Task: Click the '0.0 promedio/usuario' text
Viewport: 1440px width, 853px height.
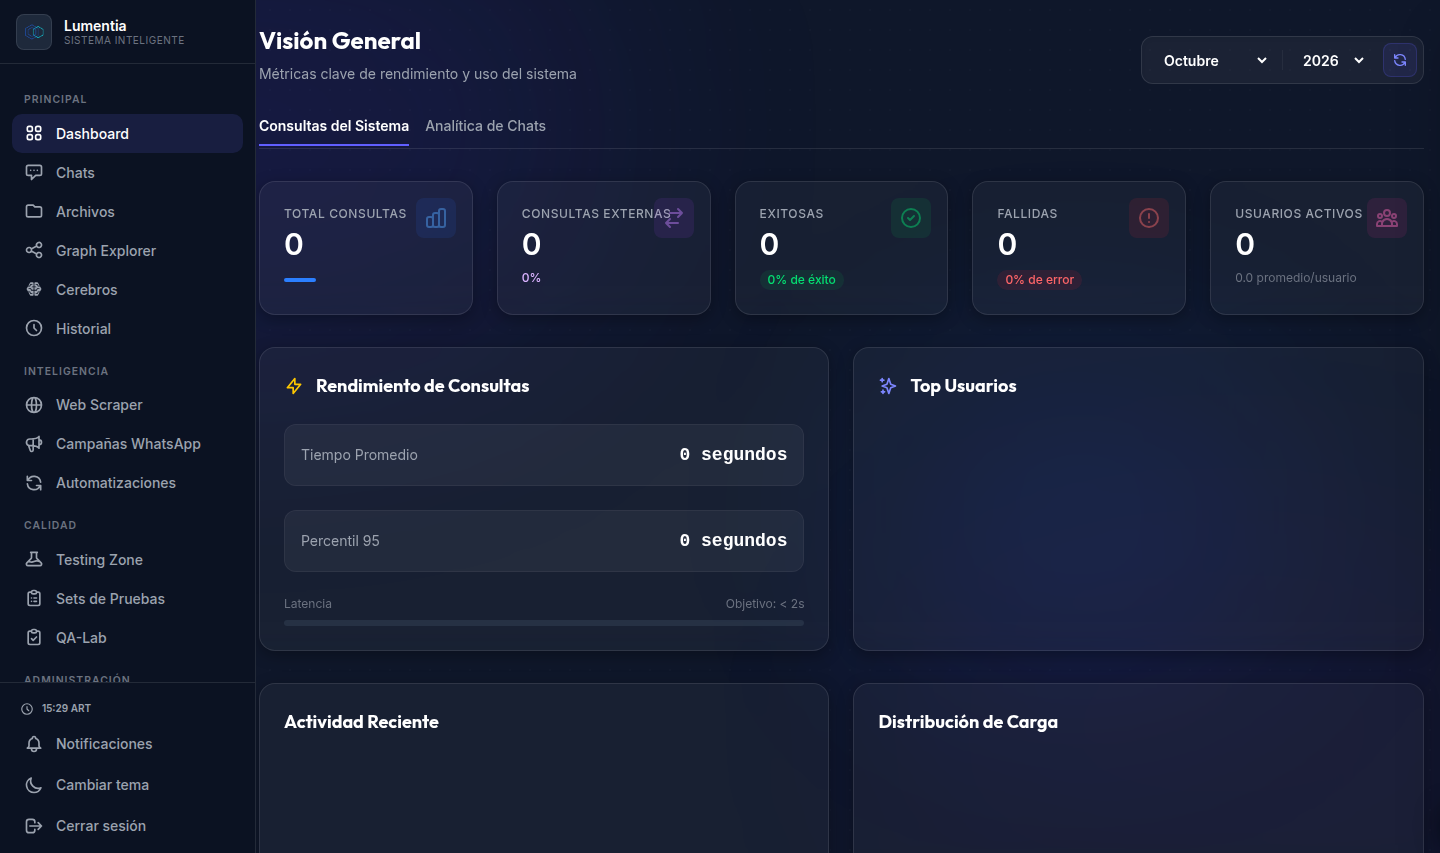Action: (x=1296, y=278)
